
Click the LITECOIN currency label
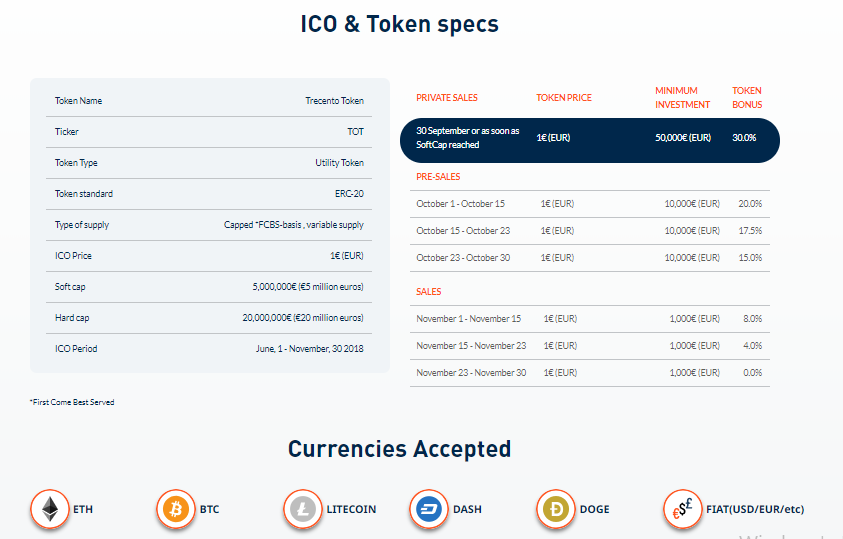pos(351,509)
